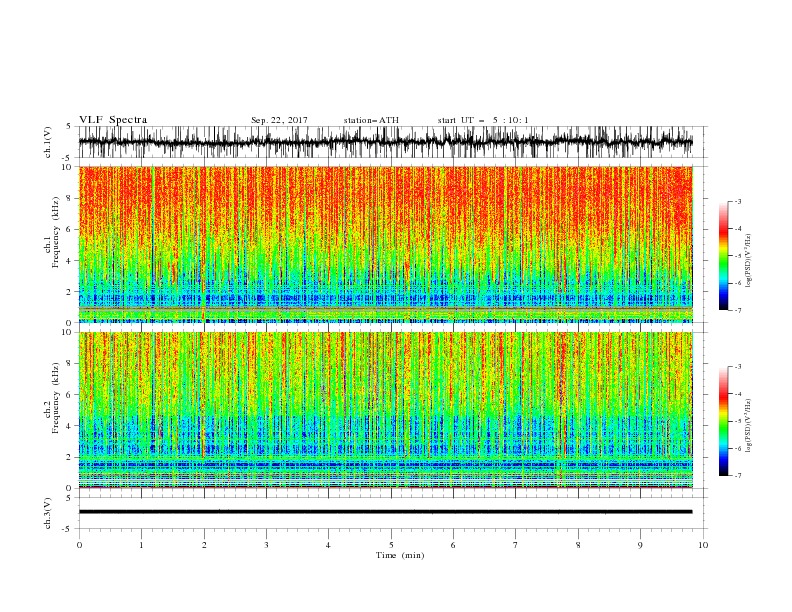Click the "log(PSD)(V²/Hz)" label beside ch.2 colorbar

click(749, 426)
